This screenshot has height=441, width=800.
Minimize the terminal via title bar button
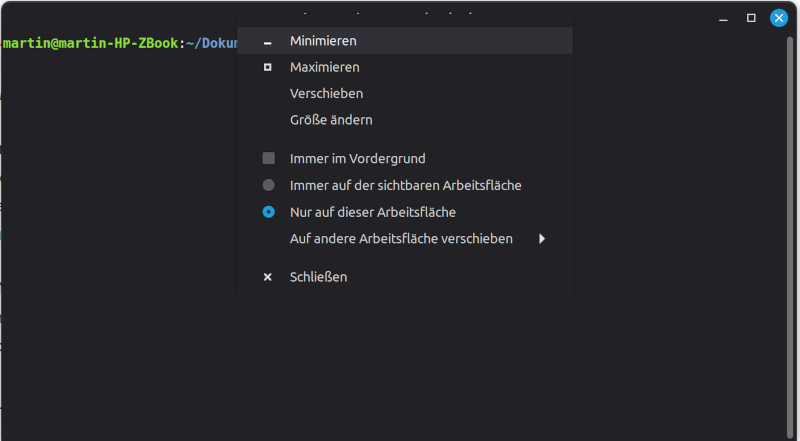pyautogui.click(x=723, y=19)
